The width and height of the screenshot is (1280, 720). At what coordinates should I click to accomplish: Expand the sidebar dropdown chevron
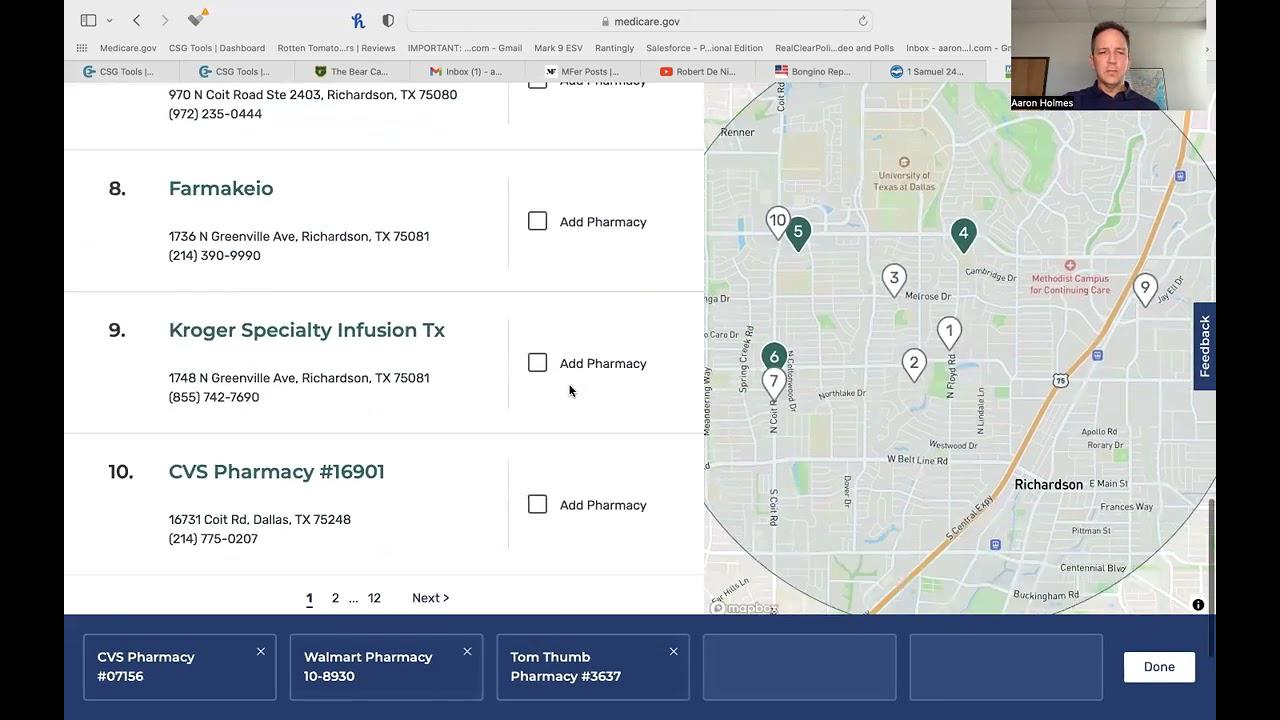(x=109, y=21)
